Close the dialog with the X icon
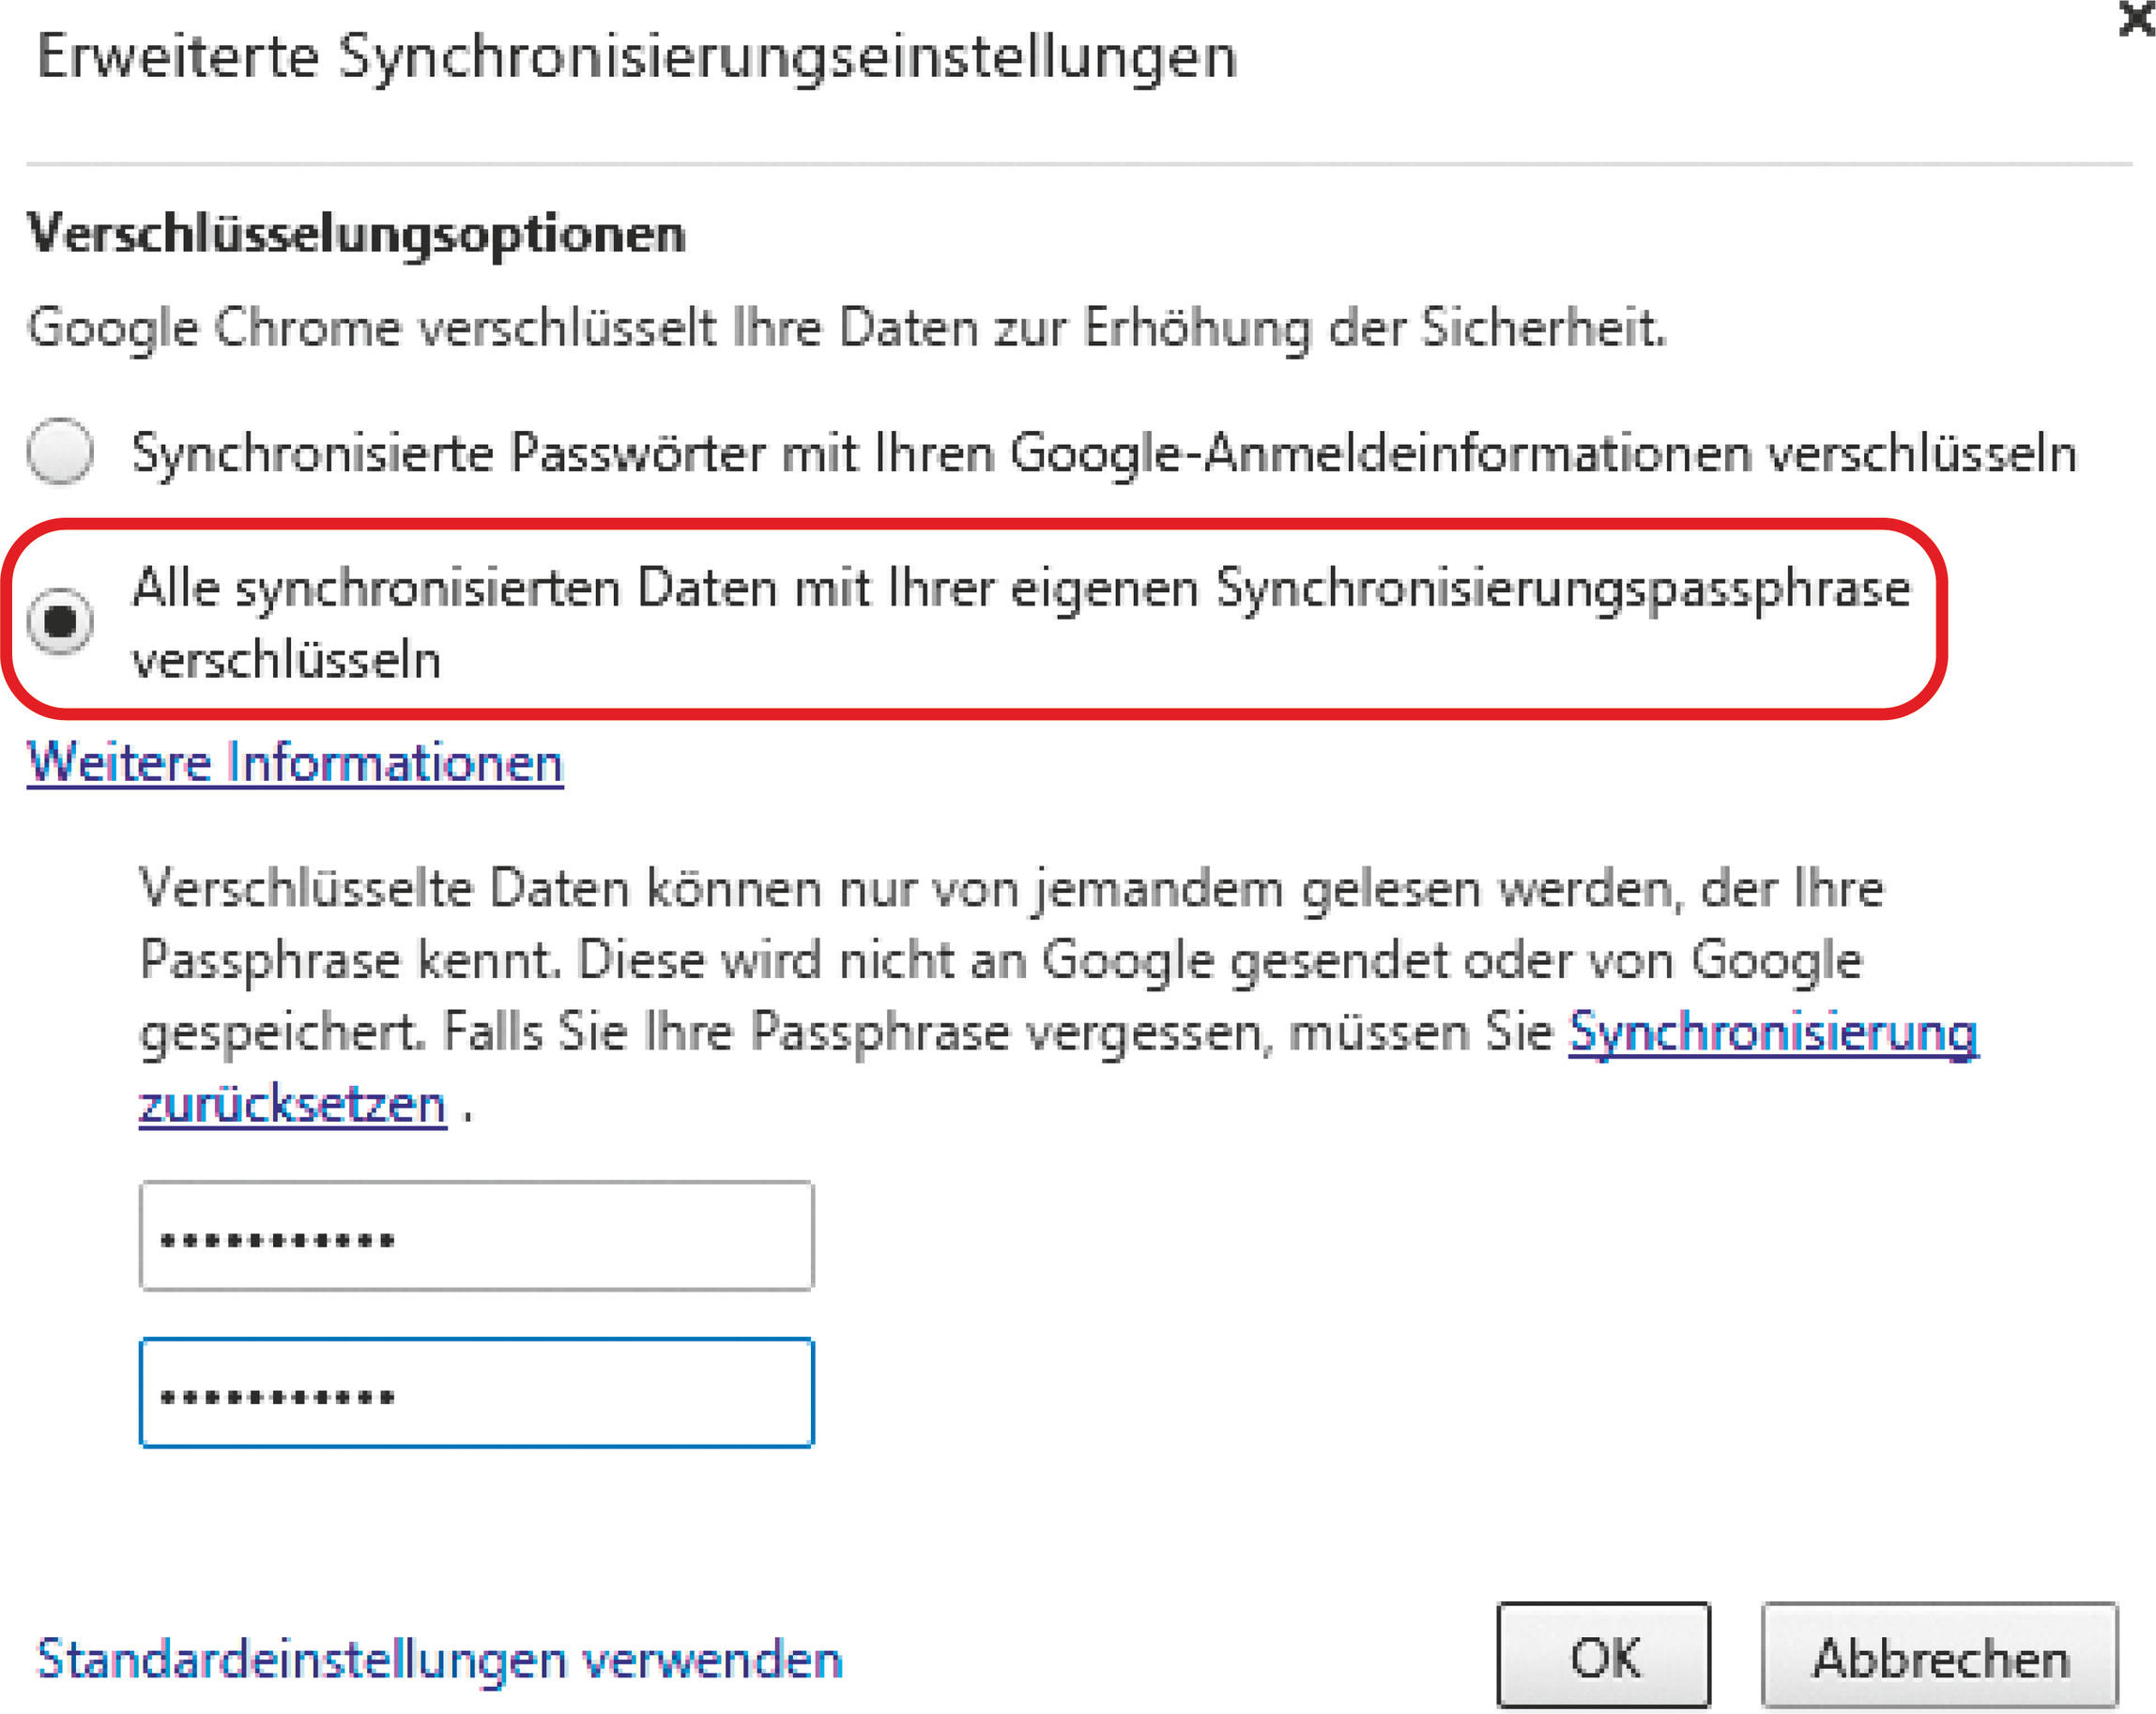The image size is (2156, 1714). pos(2138,17)
